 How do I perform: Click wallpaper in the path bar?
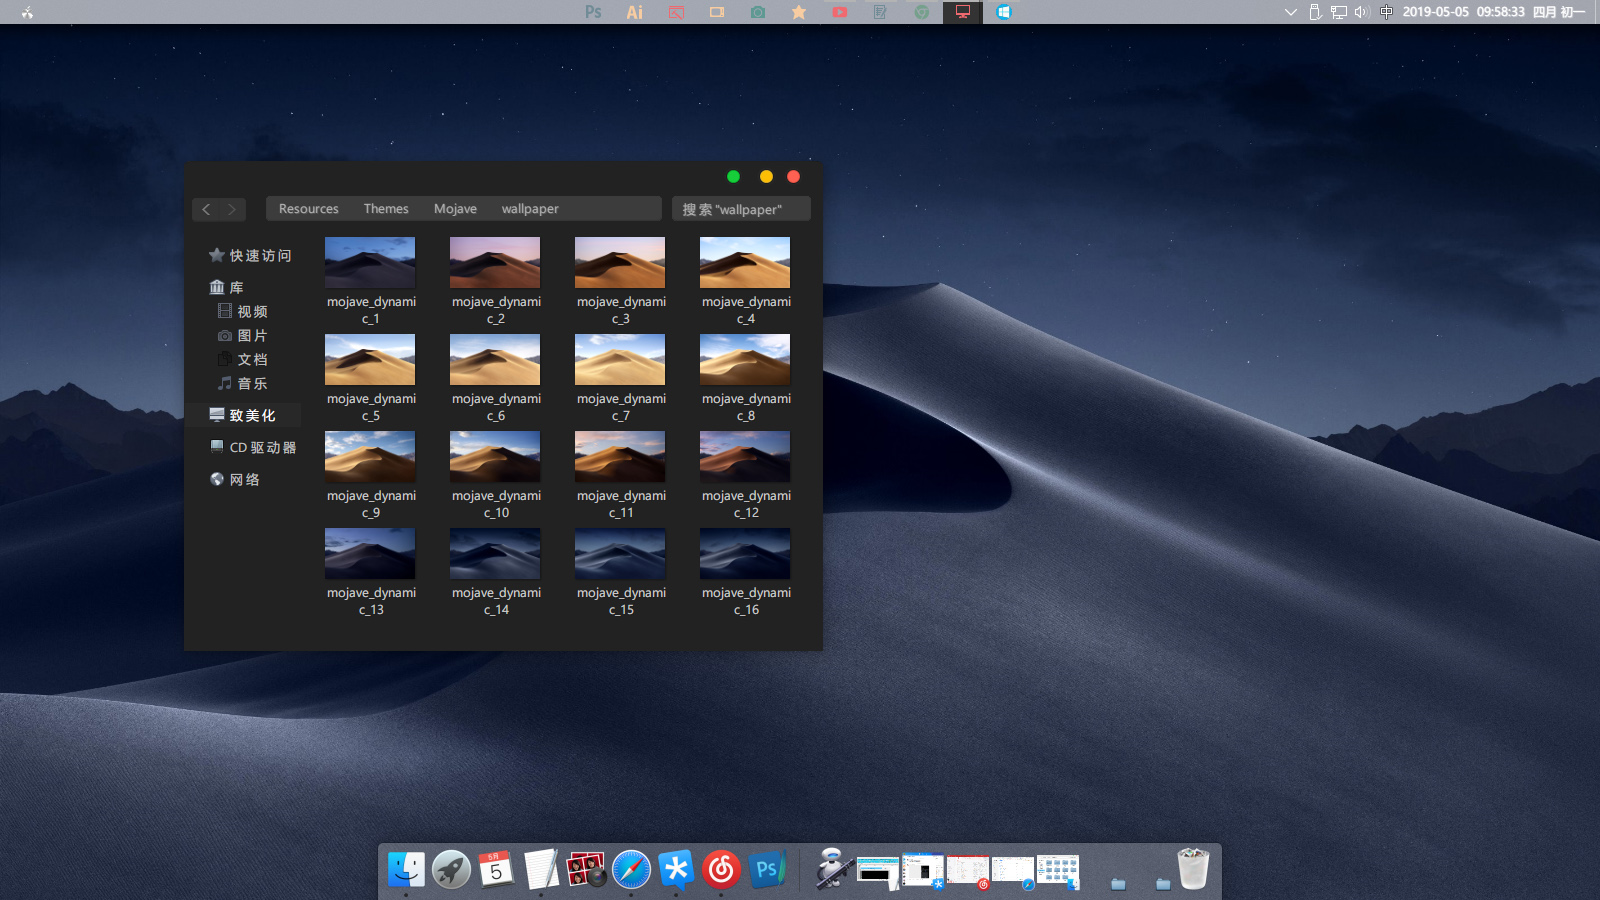coord(530,209)
